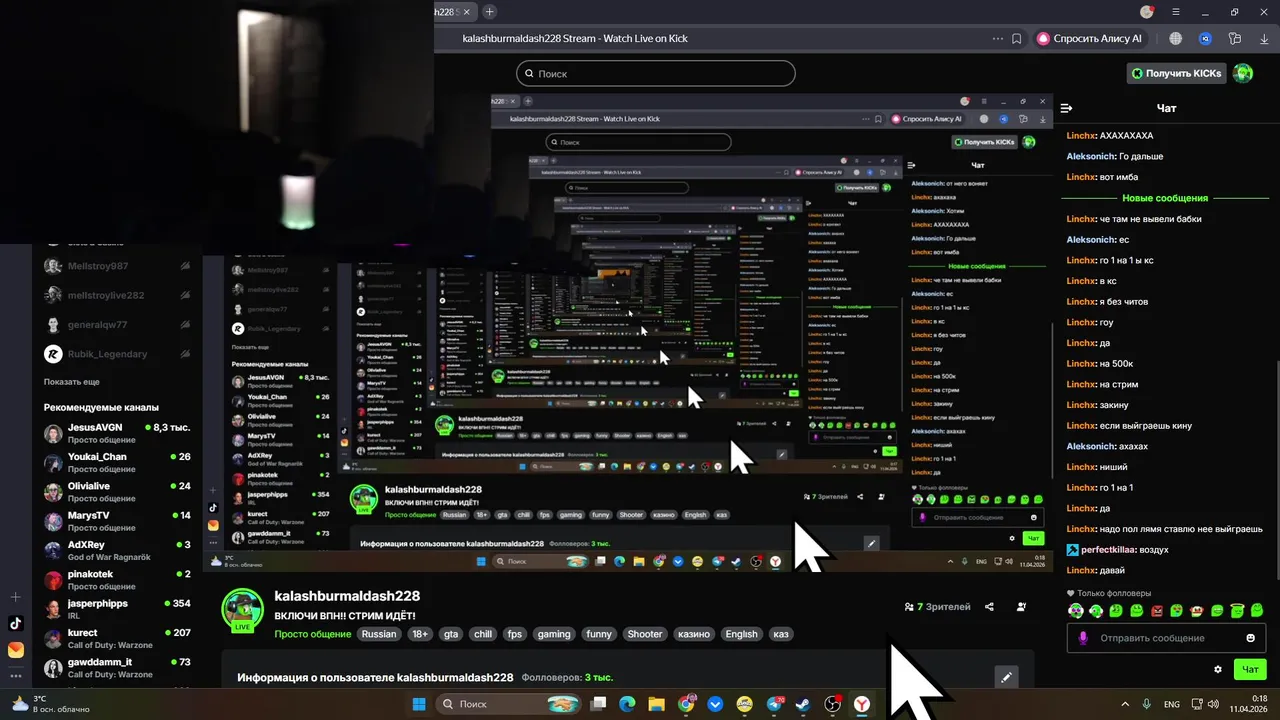Click the Отправить сообщение input in the main chat
This screenshot has width=1280, height=720.
pyautogui.click(x=1165, y=638)
